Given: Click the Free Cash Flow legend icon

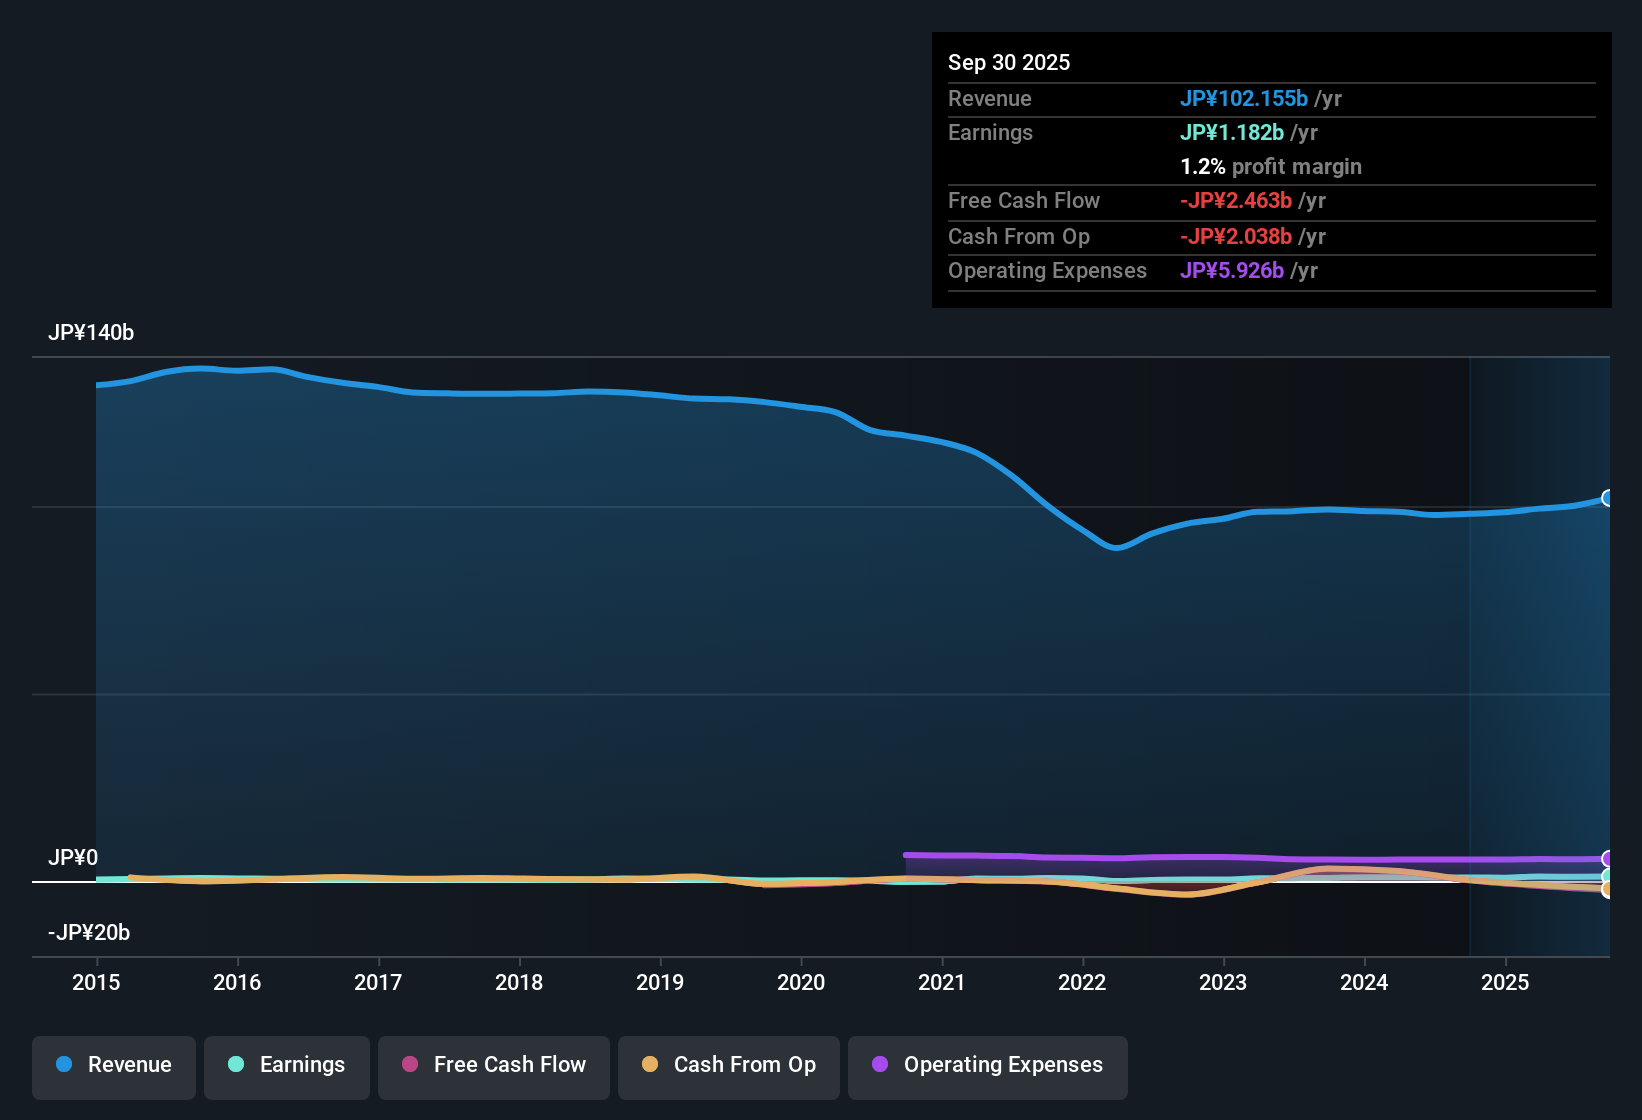Looking at the screenshot, I should (x=409, y=1065).
